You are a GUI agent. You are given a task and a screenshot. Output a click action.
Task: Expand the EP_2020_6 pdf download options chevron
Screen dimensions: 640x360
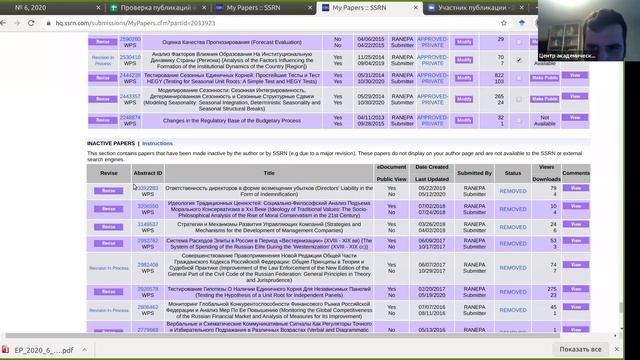click(84, 350)
